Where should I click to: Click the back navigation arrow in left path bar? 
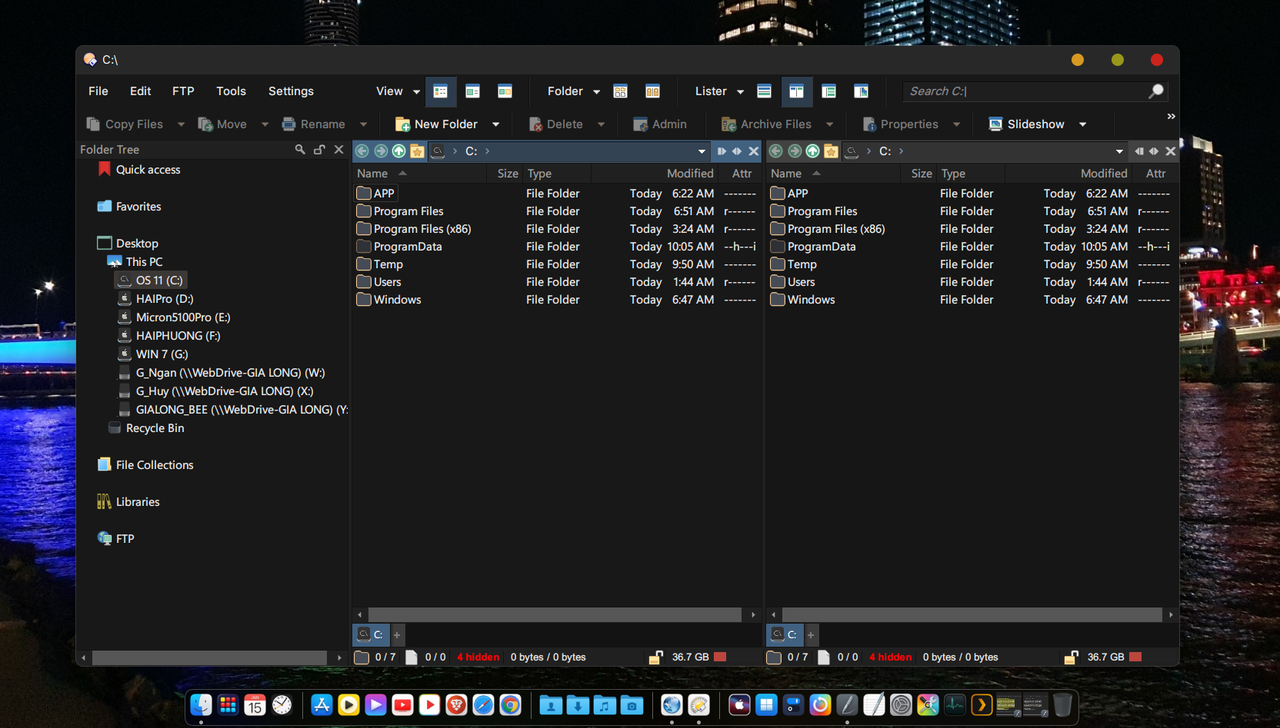(x=362, y=151)
